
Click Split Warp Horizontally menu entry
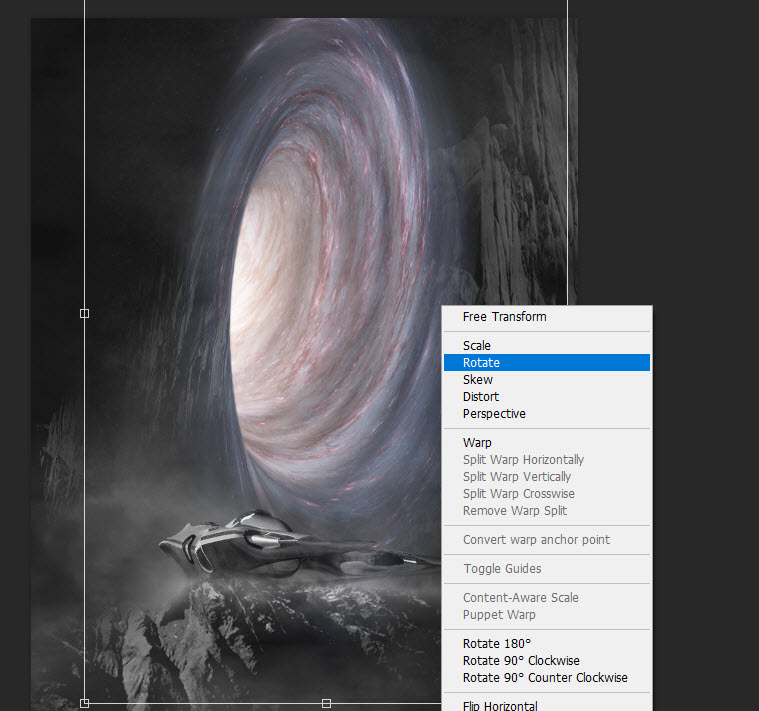tap(523, 460)
